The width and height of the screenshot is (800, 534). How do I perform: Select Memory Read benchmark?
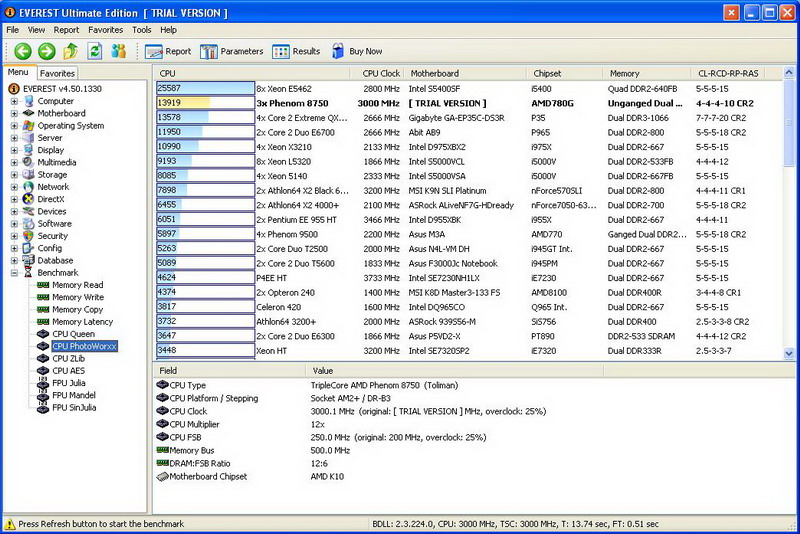[78, 285]
